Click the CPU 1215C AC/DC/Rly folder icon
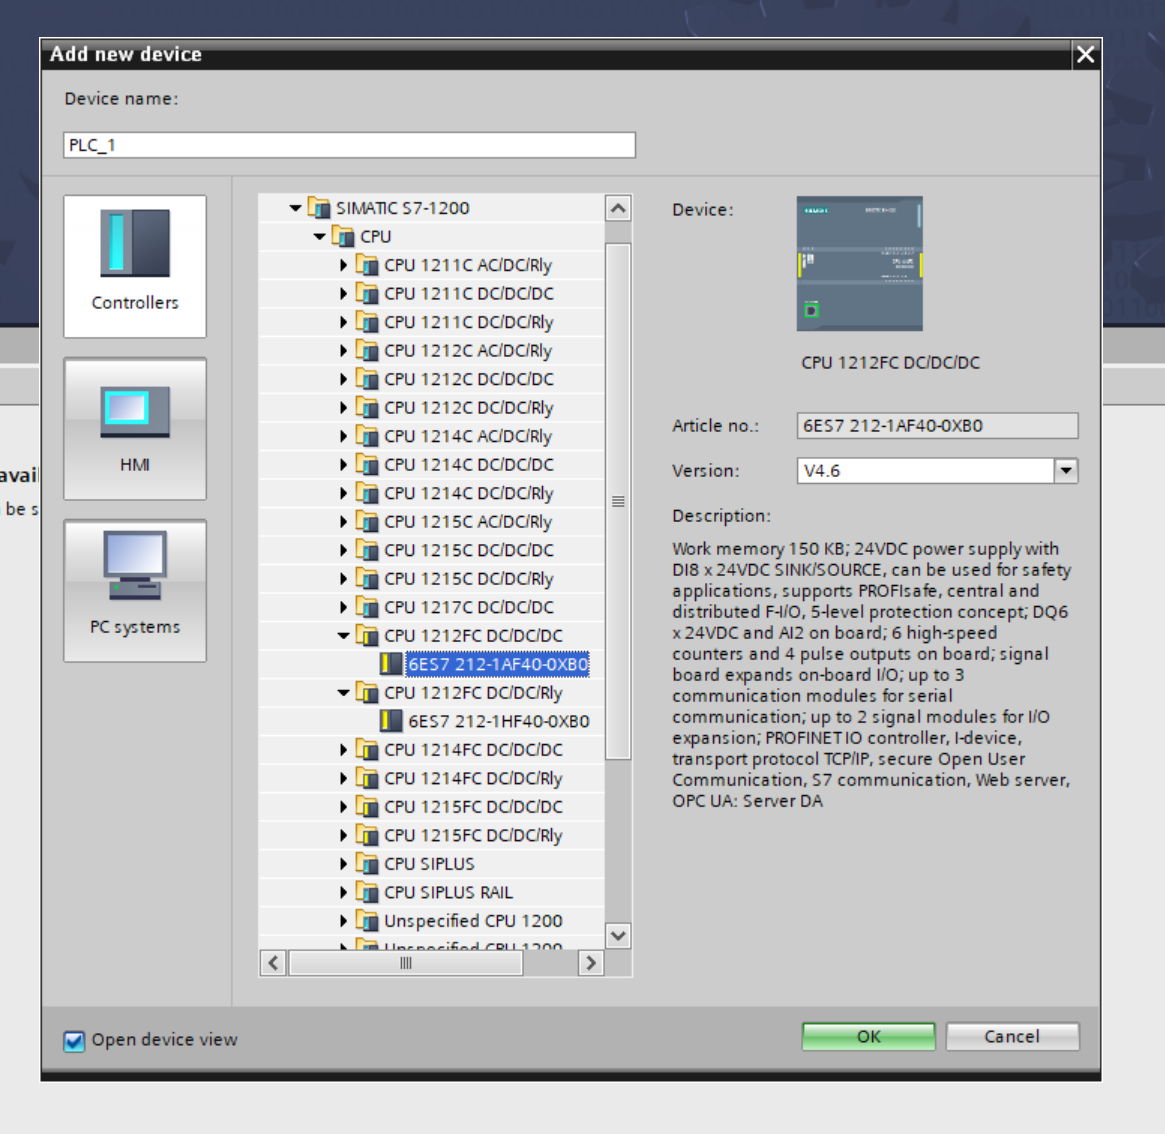The width and height of the screenshot is (1165, 1134). pyautogui.click(x=367, y=522)
